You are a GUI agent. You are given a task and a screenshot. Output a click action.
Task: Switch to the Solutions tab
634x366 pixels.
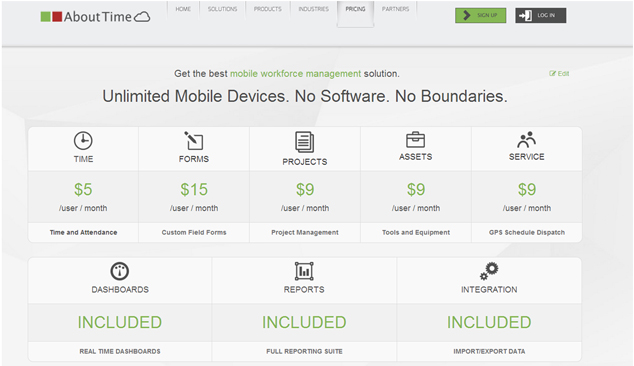(x=222, y=9)
